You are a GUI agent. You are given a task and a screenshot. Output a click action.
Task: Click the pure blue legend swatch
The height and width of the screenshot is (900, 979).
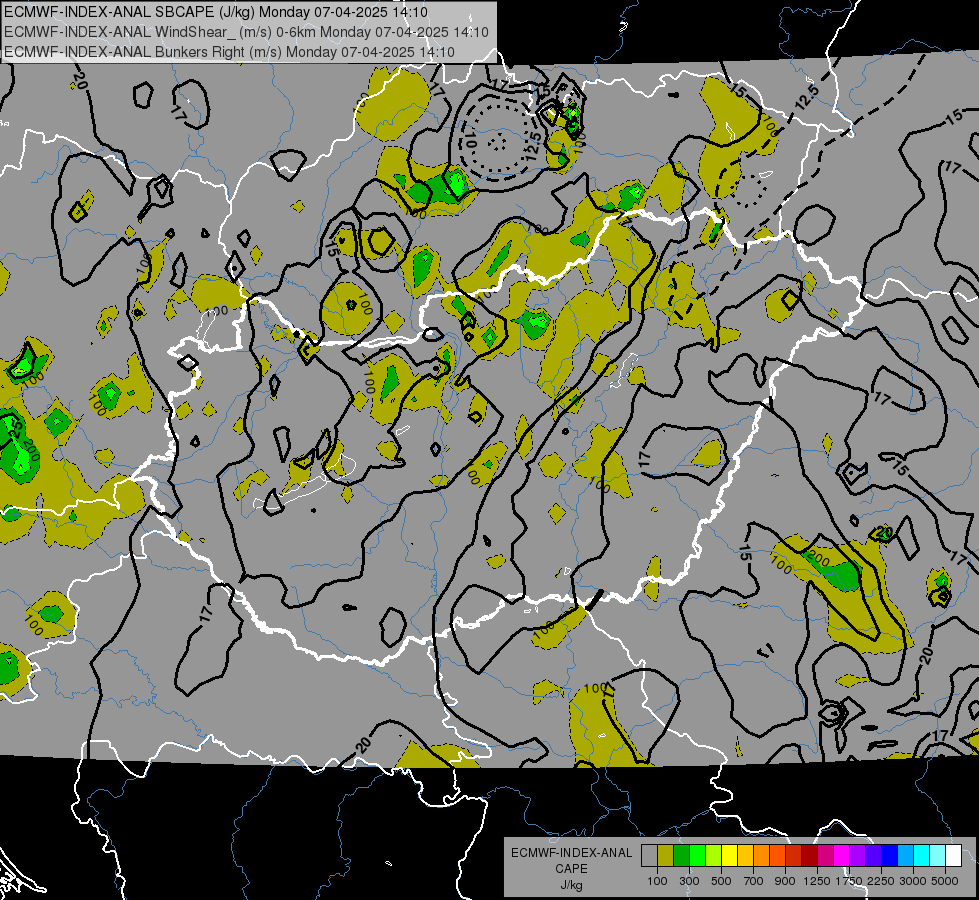[x=889, y=856]
